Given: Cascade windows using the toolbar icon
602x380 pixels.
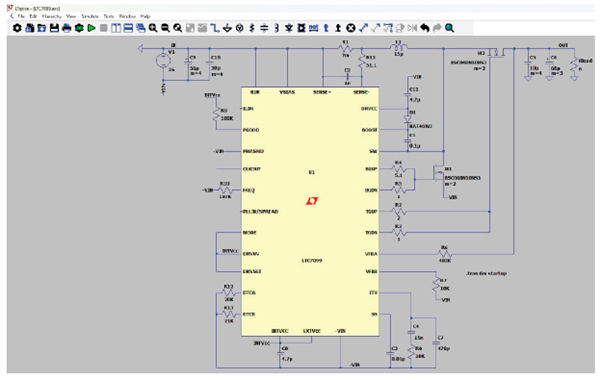Looking at the screenshot, I should [141, 28].
